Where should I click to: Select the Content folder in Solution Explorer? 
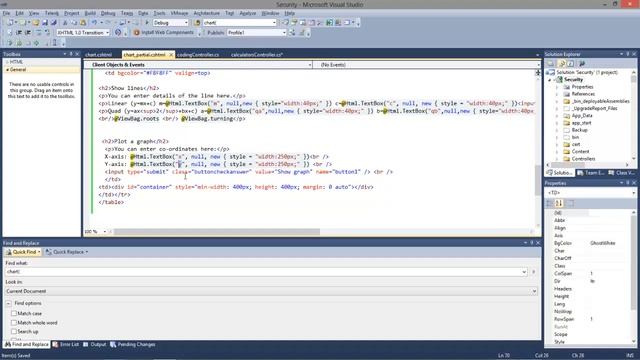click(x=580, y=151)
